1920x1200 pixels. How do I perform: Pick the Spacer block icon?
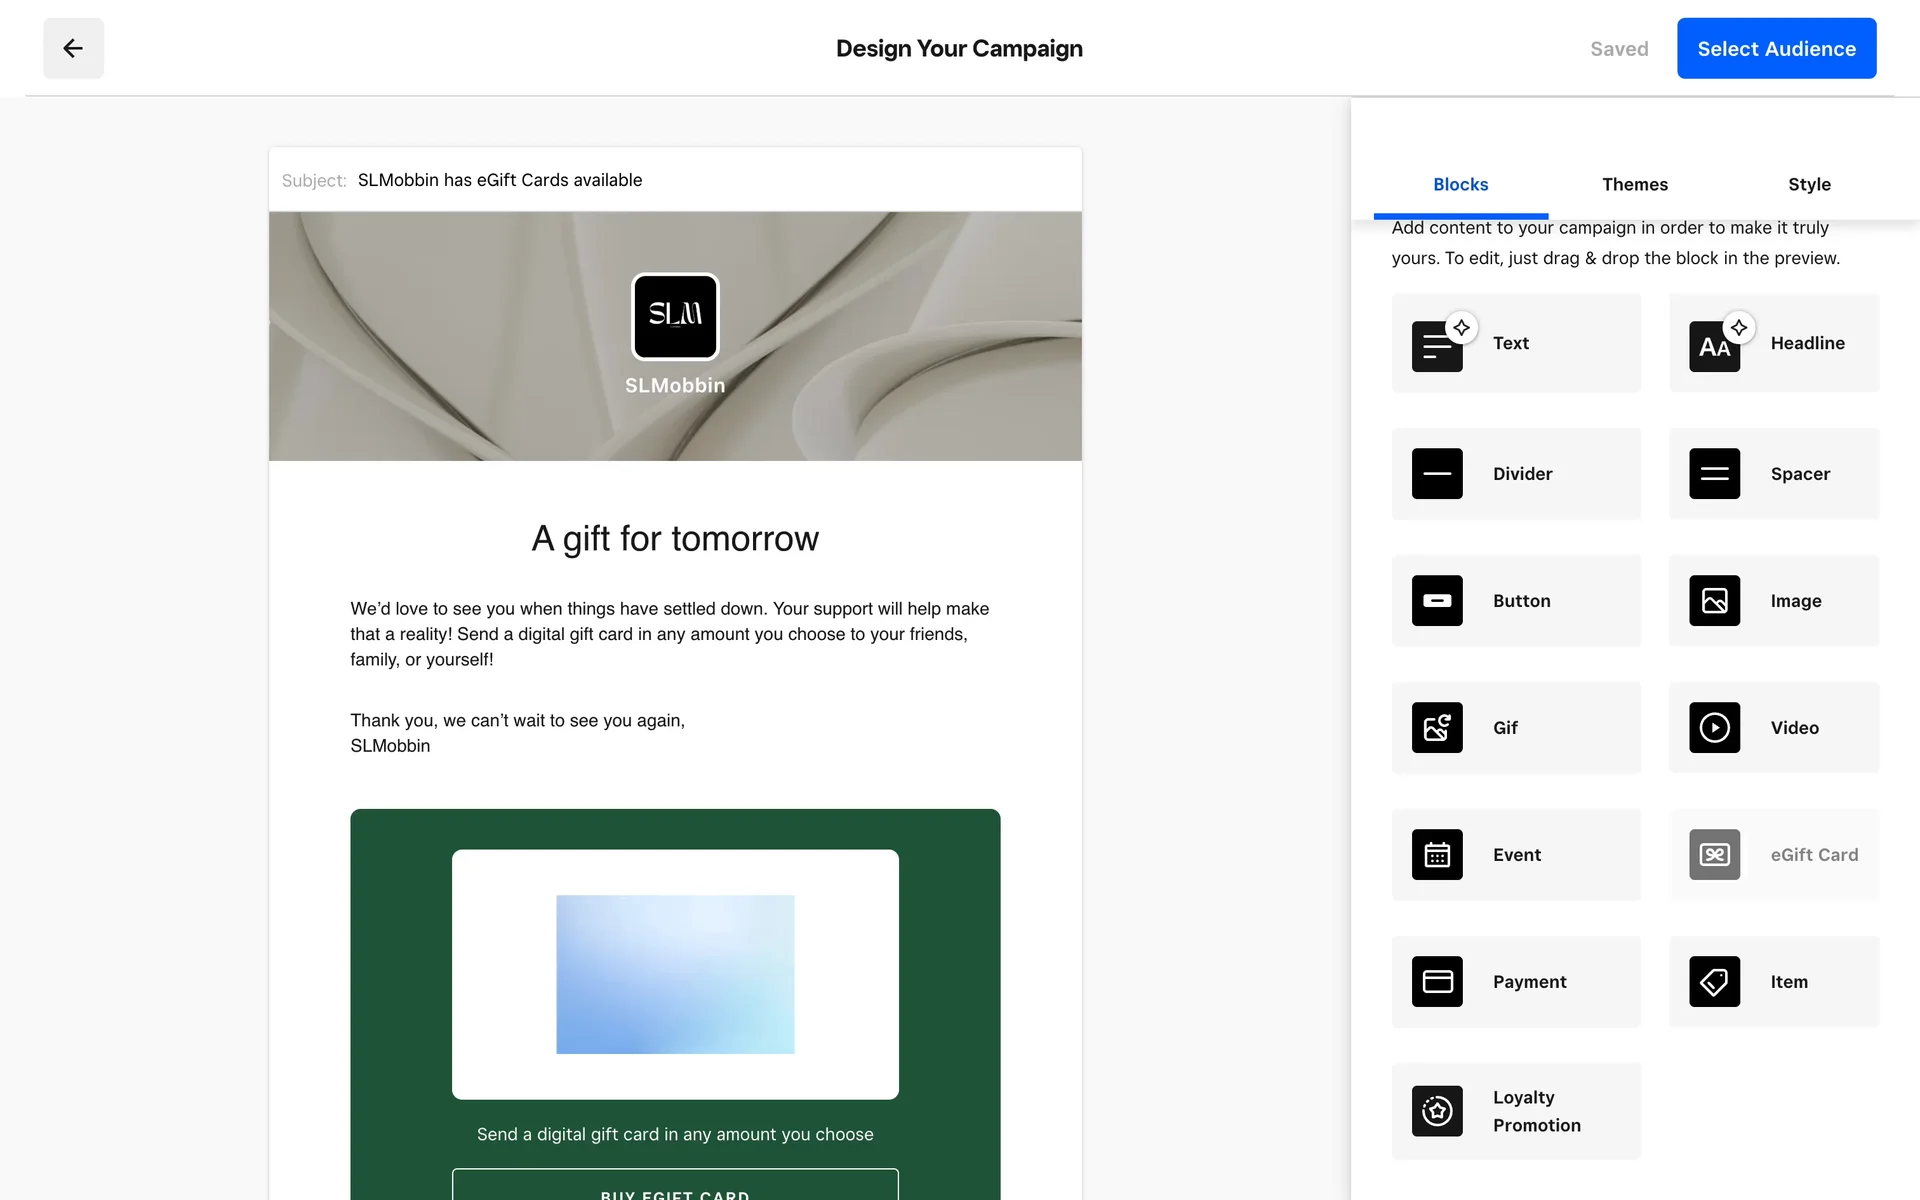tap(1714, 474)
